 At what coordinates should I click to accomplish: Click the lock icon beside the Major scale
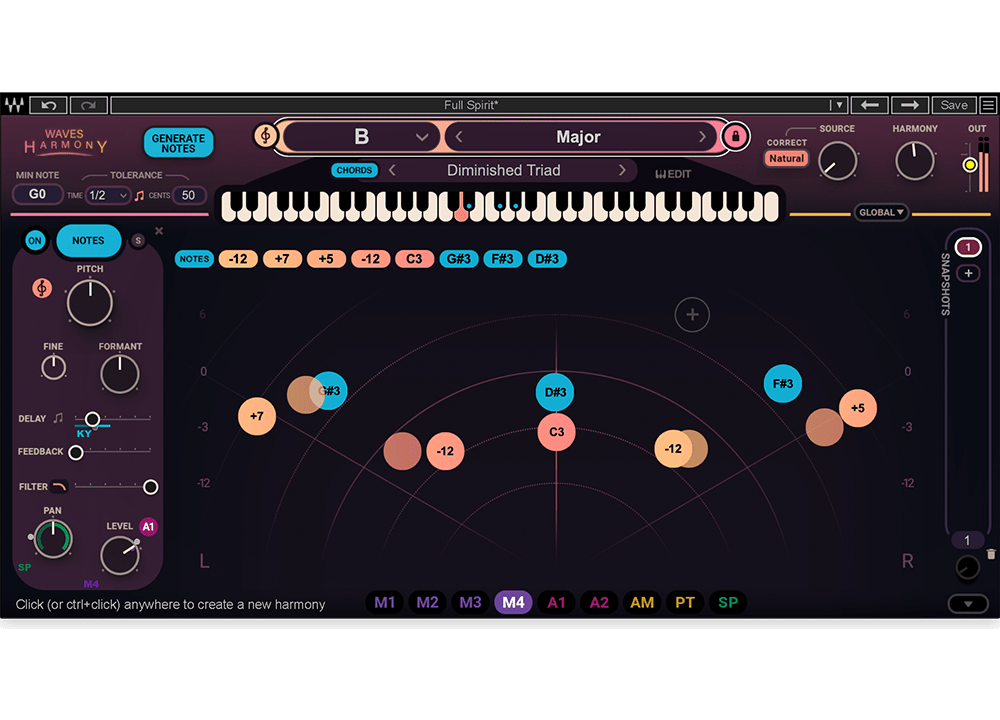click(x=735, y=136)
